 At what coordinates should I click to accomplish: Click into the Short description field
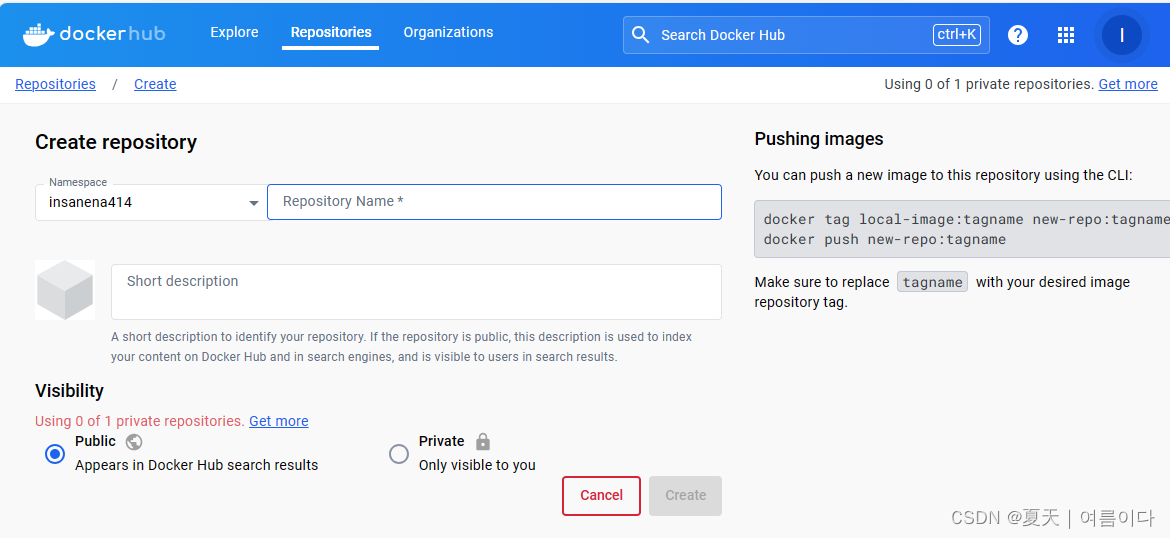(416, 291)
